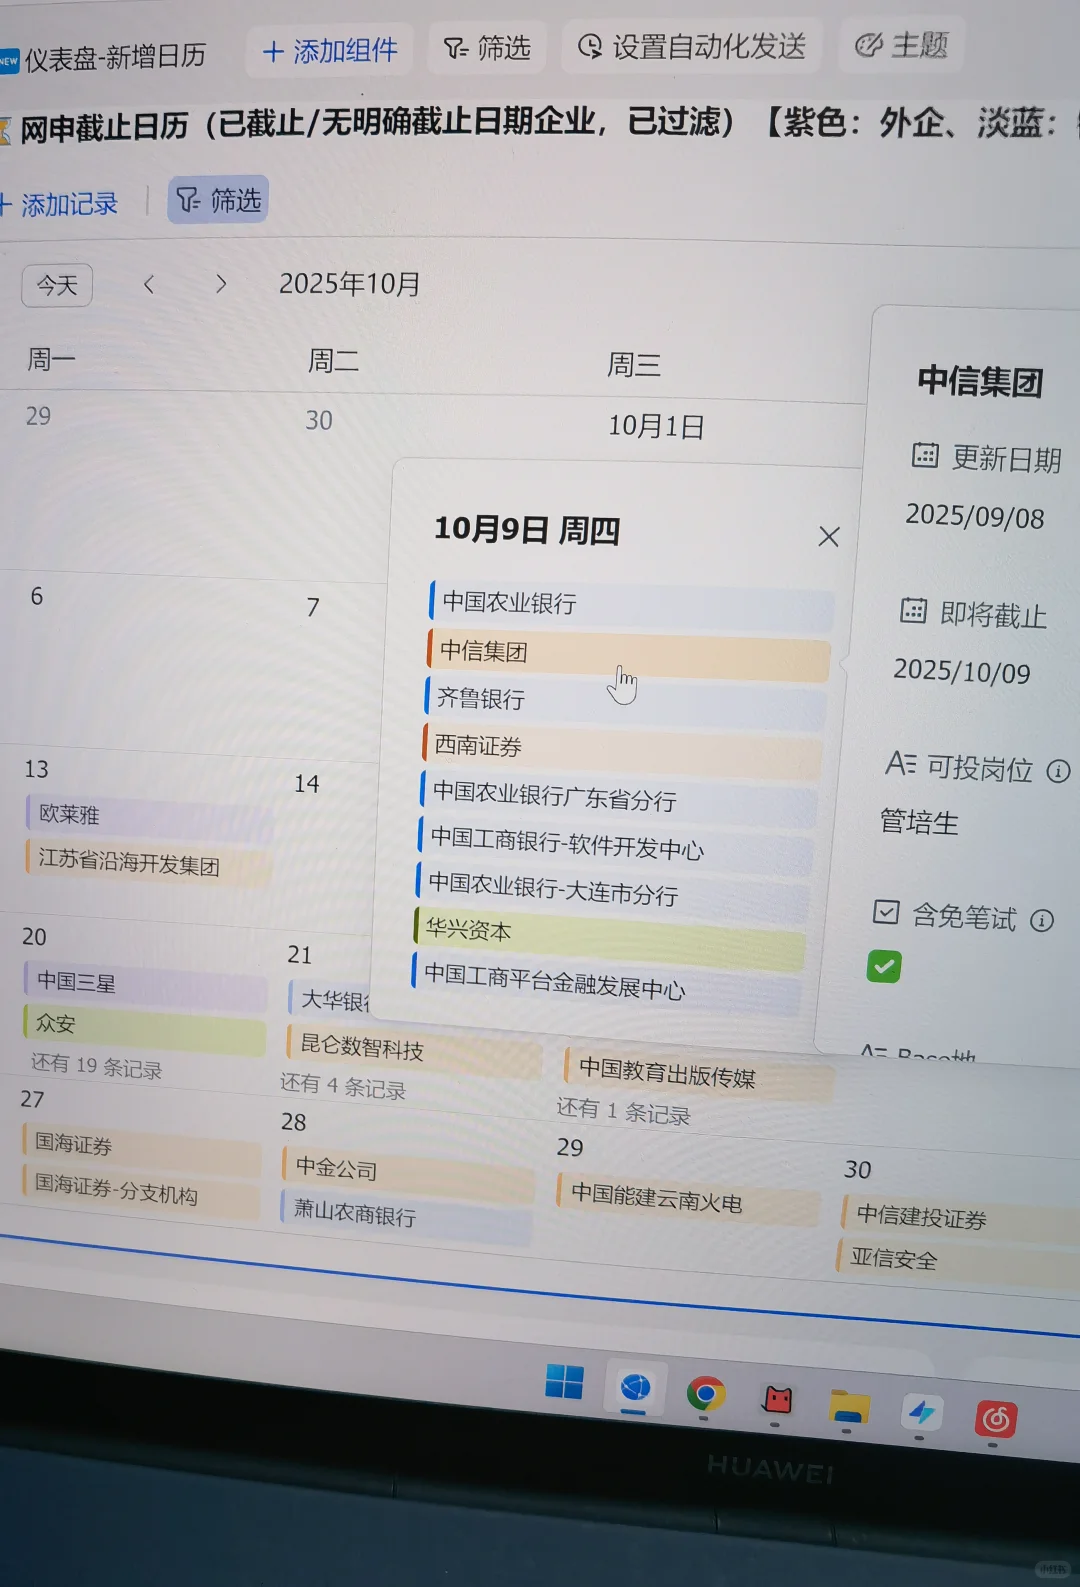Click the 添加组件 button
Screen dimensions: 1080x1587
(329, 50)
